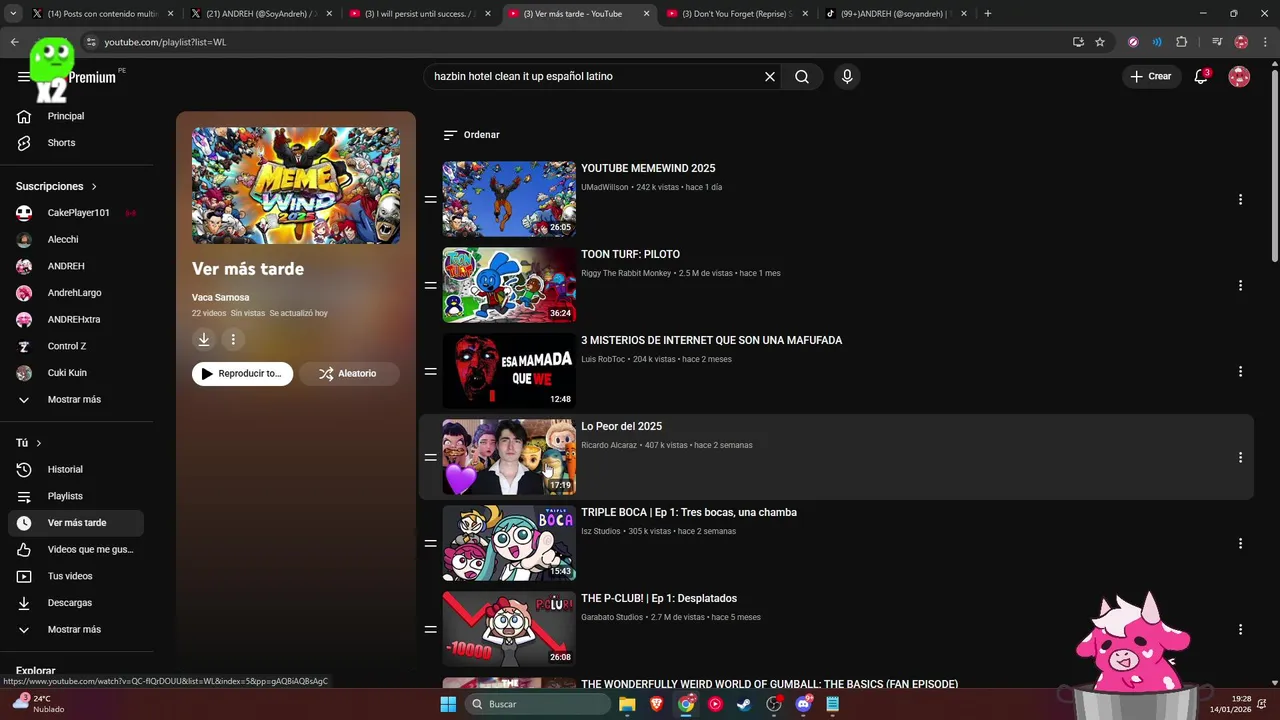The width and height of the screenshot is (1280, 720).
Task: Open options menu for YOUTUBE MEMEWIND 2025
Action: coord(1240,200)
